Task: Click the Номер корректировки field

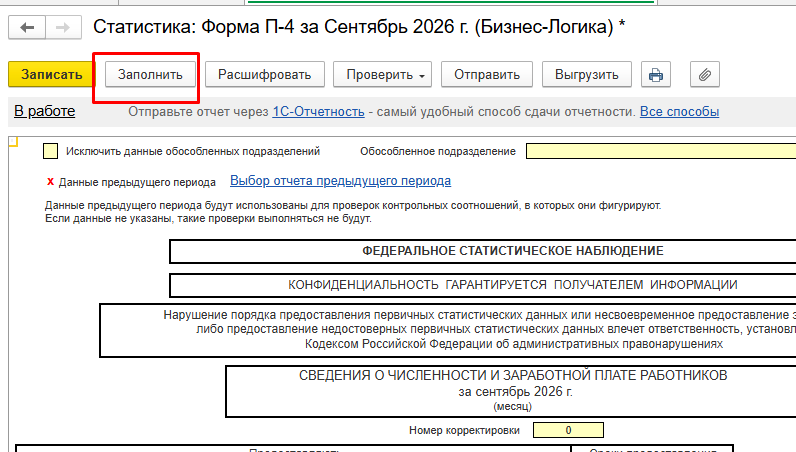Action: pos(569,430)
